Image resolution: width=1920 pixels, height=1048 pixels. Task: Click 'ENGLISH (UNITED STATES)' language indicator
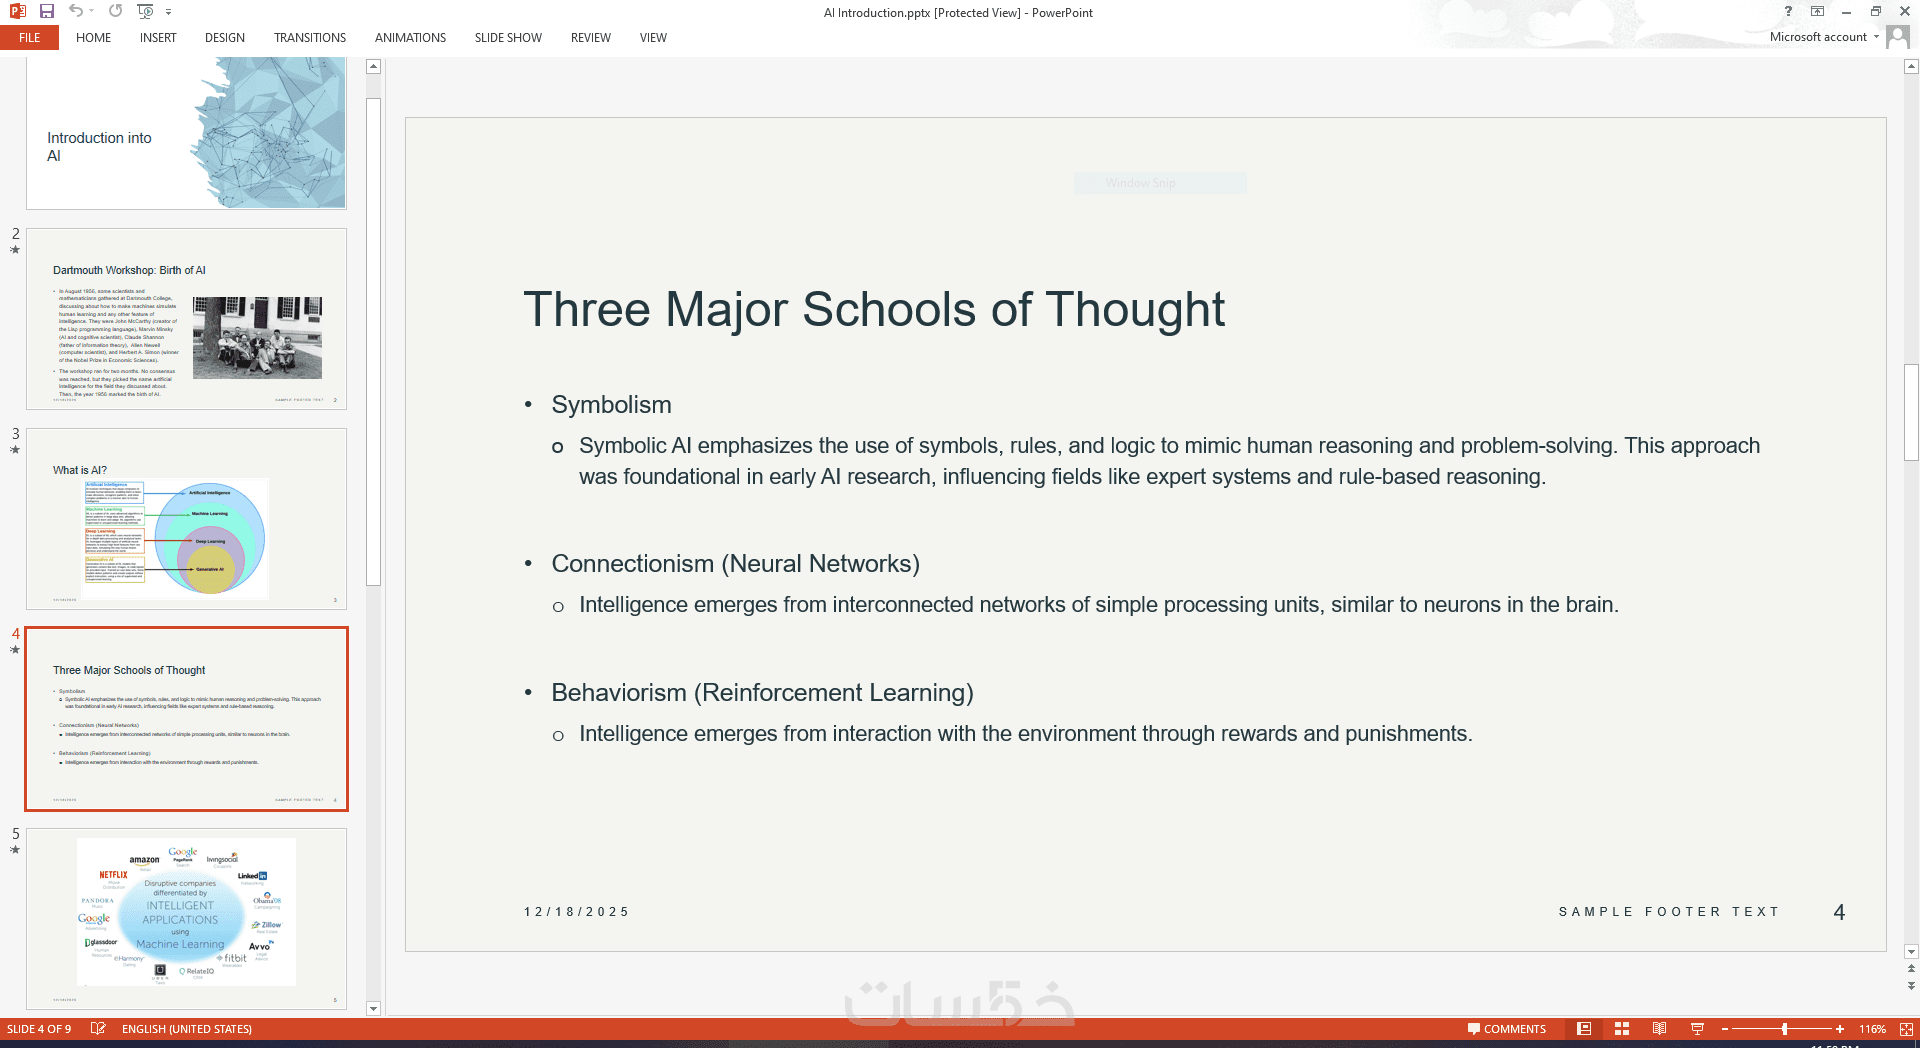(x=187, y=1029)
